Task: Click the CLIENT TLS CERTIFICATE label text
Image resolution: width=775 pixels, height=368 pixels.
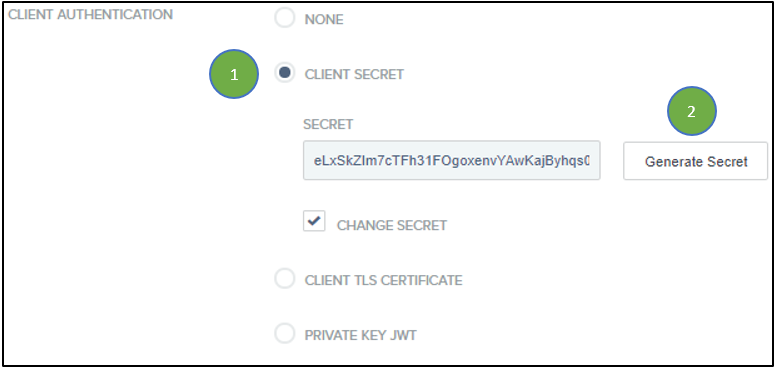Action: click(x=384, y=281)
